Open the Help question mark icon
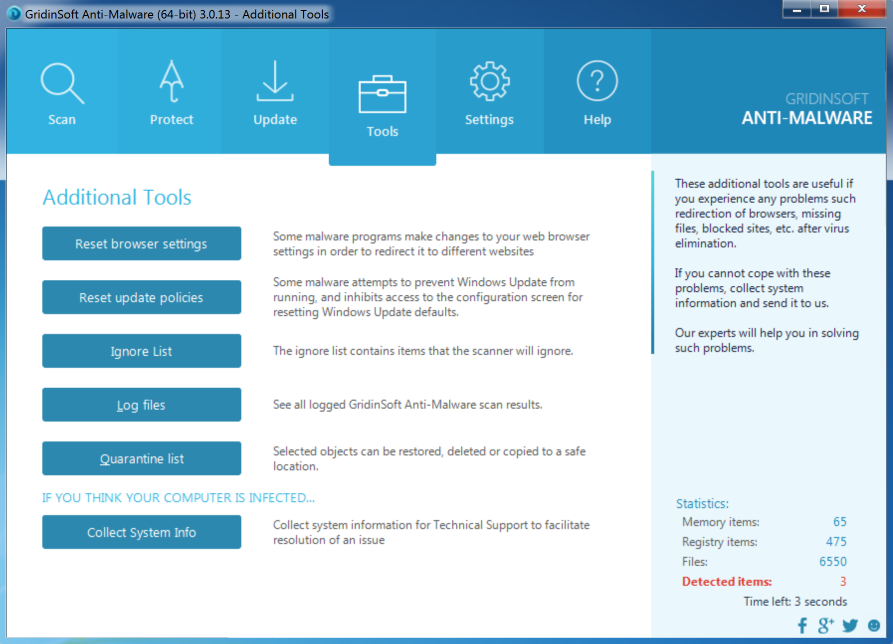Screen dimensions: 893x644 tap(597, 81)
